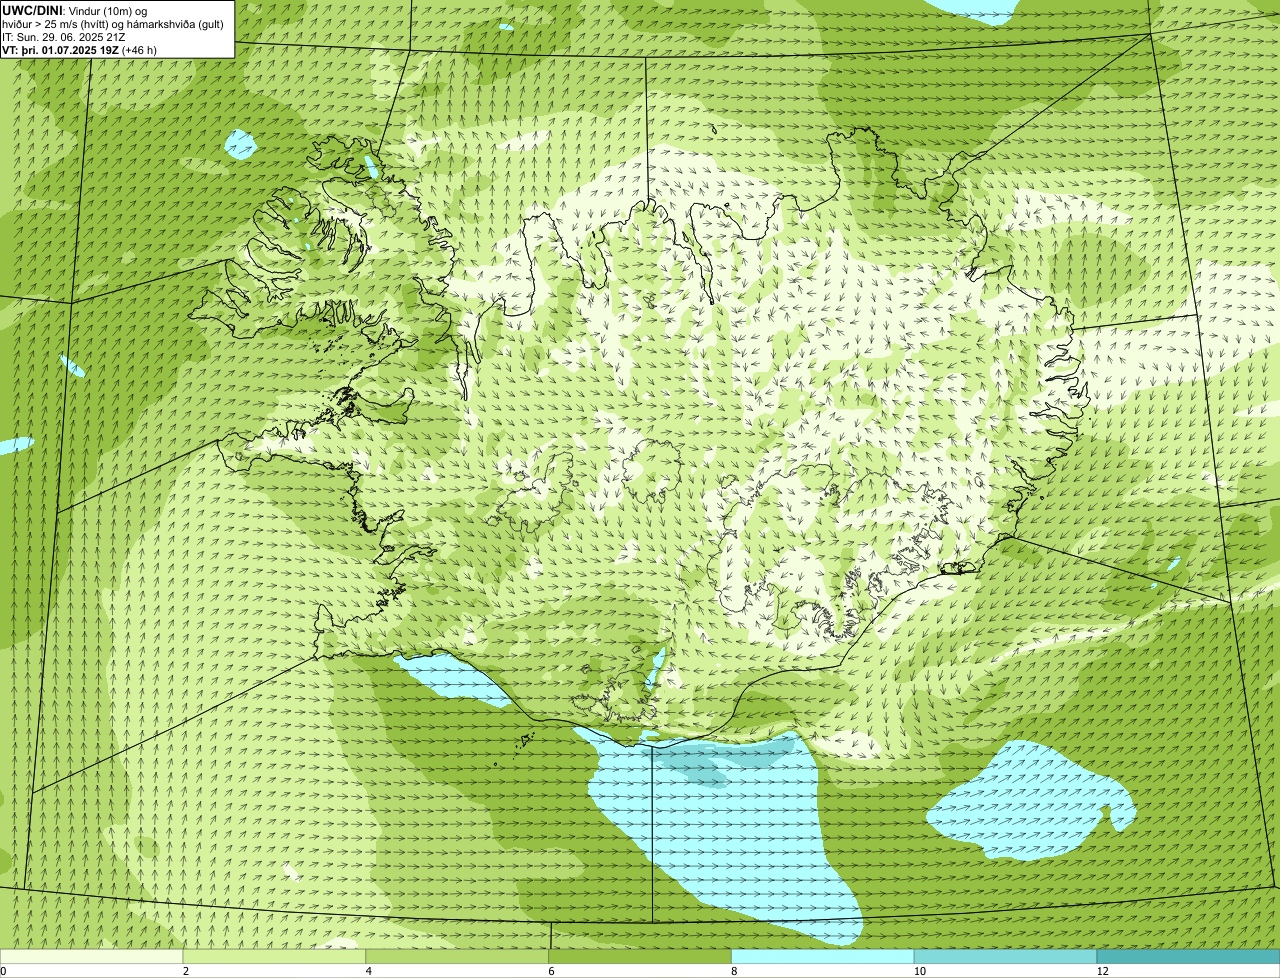Viewport: 1280px width, 978px height.
Task: Click the "IT: Sun. 29. 06. 2025 21Z" line
Action: click(63, 36)
